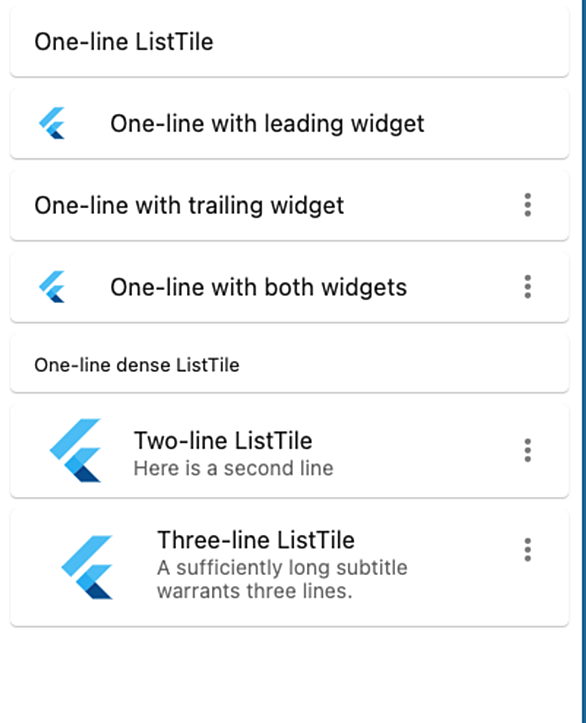Tap the 'Three-line ListTile' title

[x=256, y=540]
